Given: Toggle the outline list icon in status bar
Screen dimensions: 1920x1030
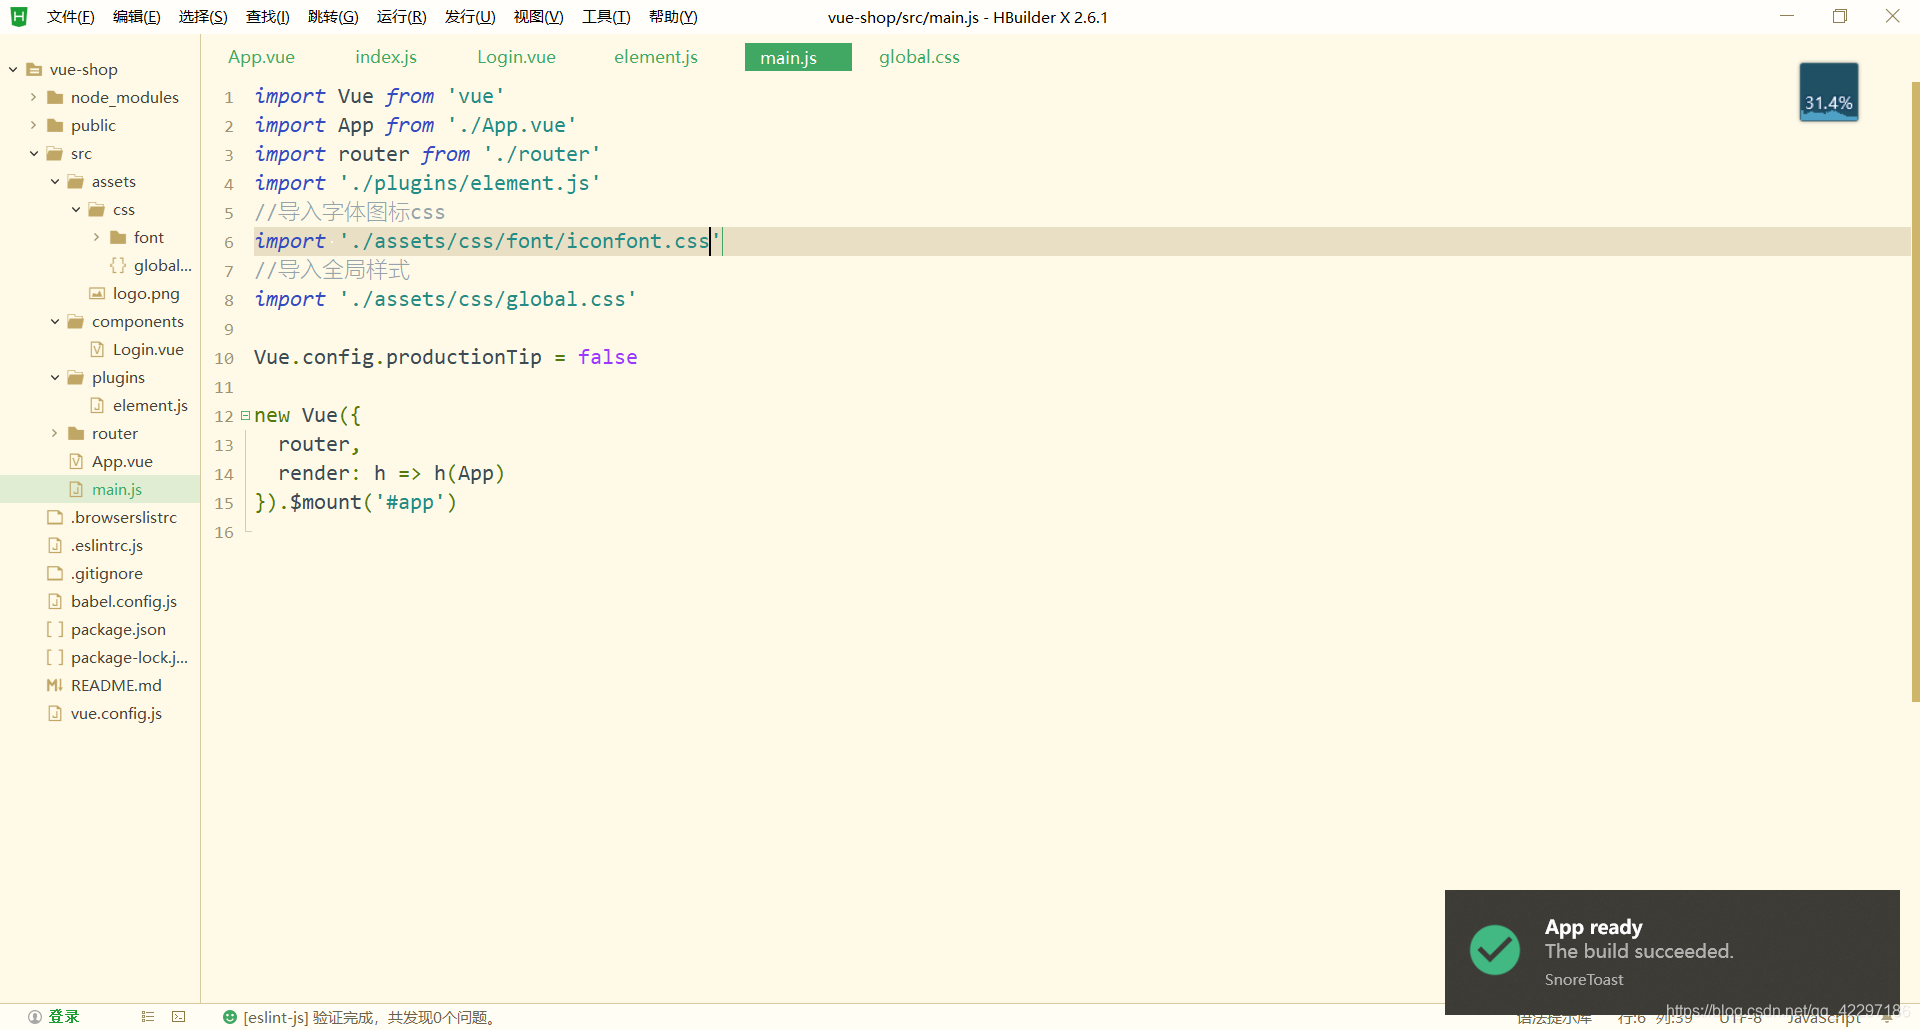Looking at the screenshot, I should click(148, 1017).
